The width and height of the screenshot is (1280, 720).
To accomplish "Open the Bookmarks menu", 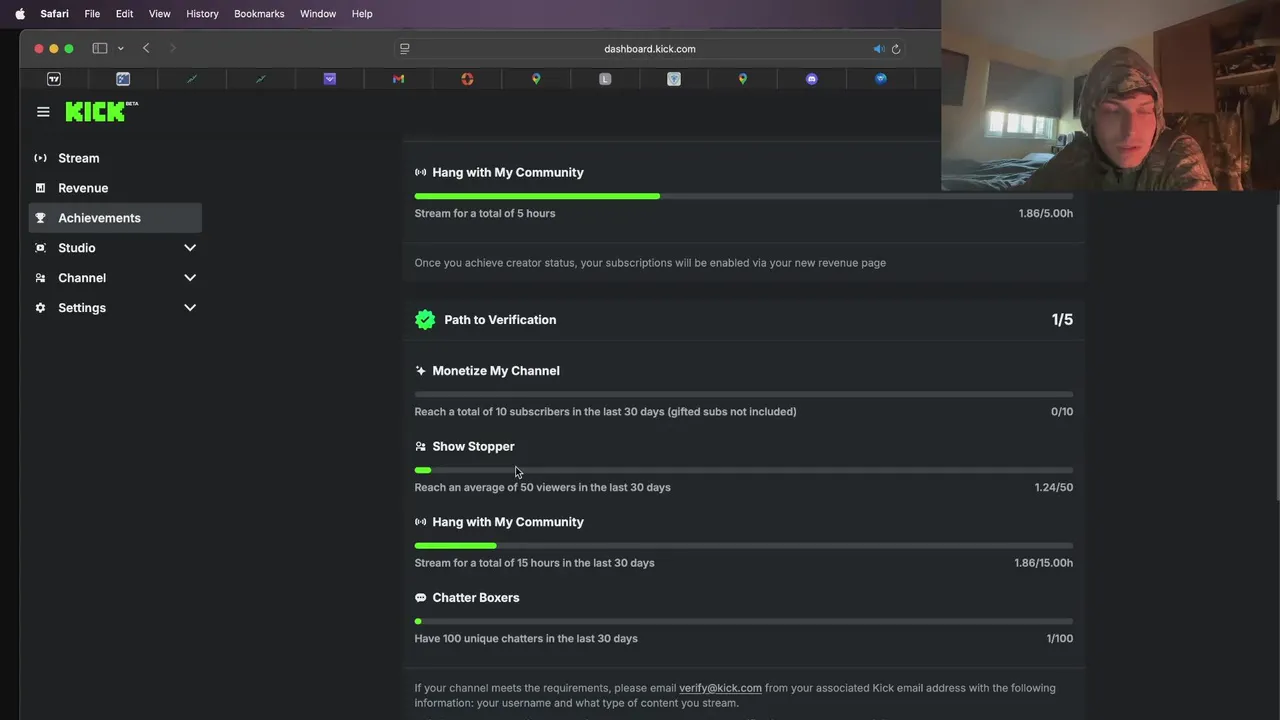I will (259, 14).
